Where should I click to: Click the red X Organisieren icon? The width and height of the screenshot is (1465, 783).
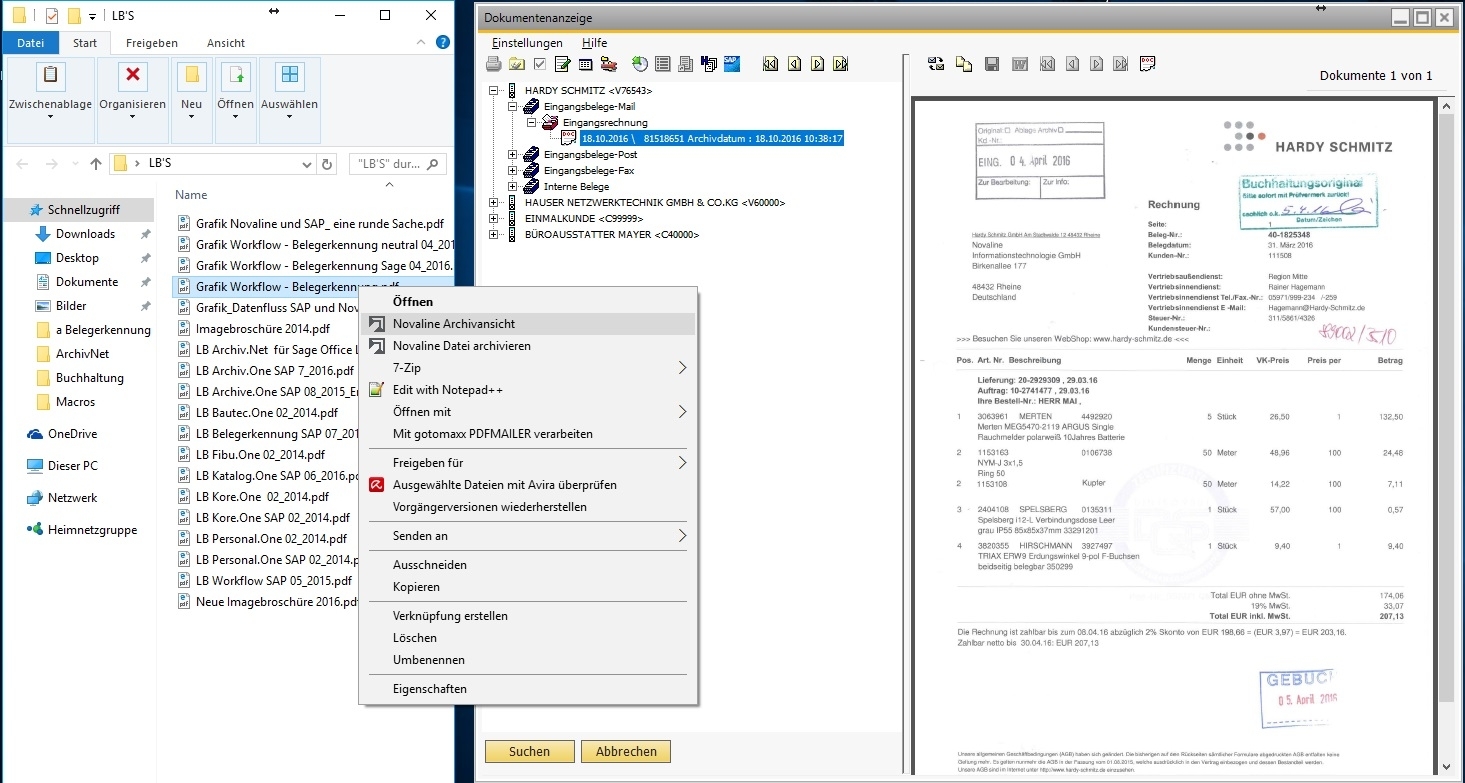tap(132, 75)
